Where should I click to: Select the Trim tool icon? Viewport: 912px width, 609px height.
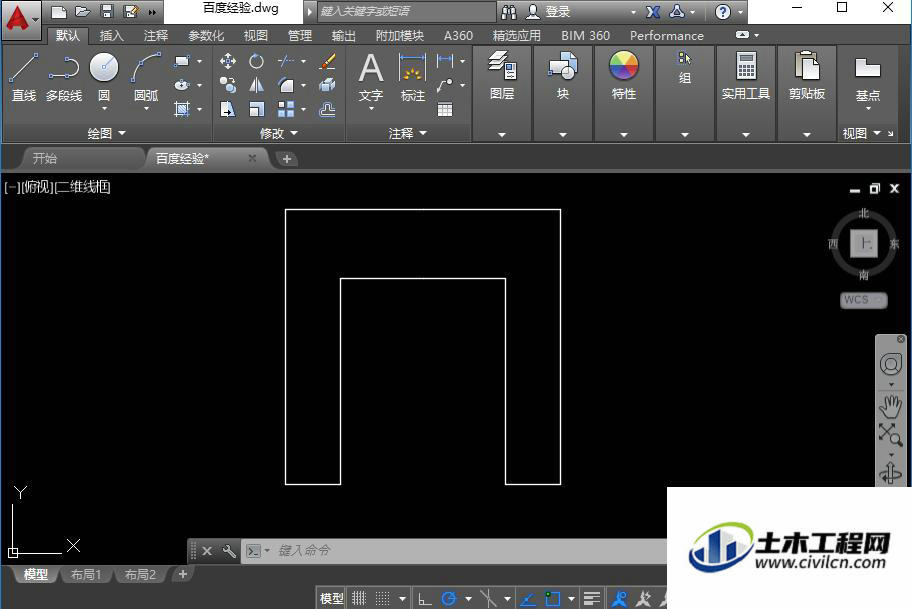(x=286, y=60)
